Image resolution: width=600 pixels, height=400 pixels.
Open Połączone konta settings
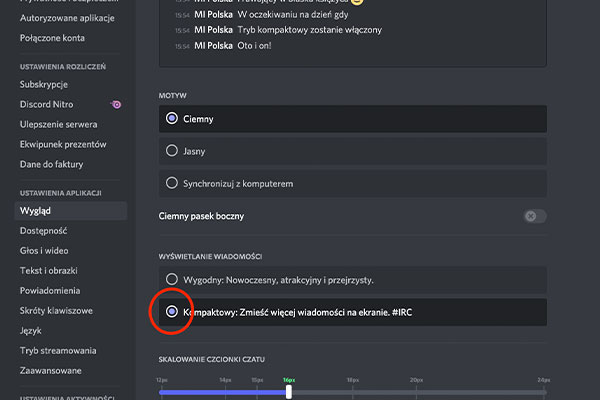[54, 38]
